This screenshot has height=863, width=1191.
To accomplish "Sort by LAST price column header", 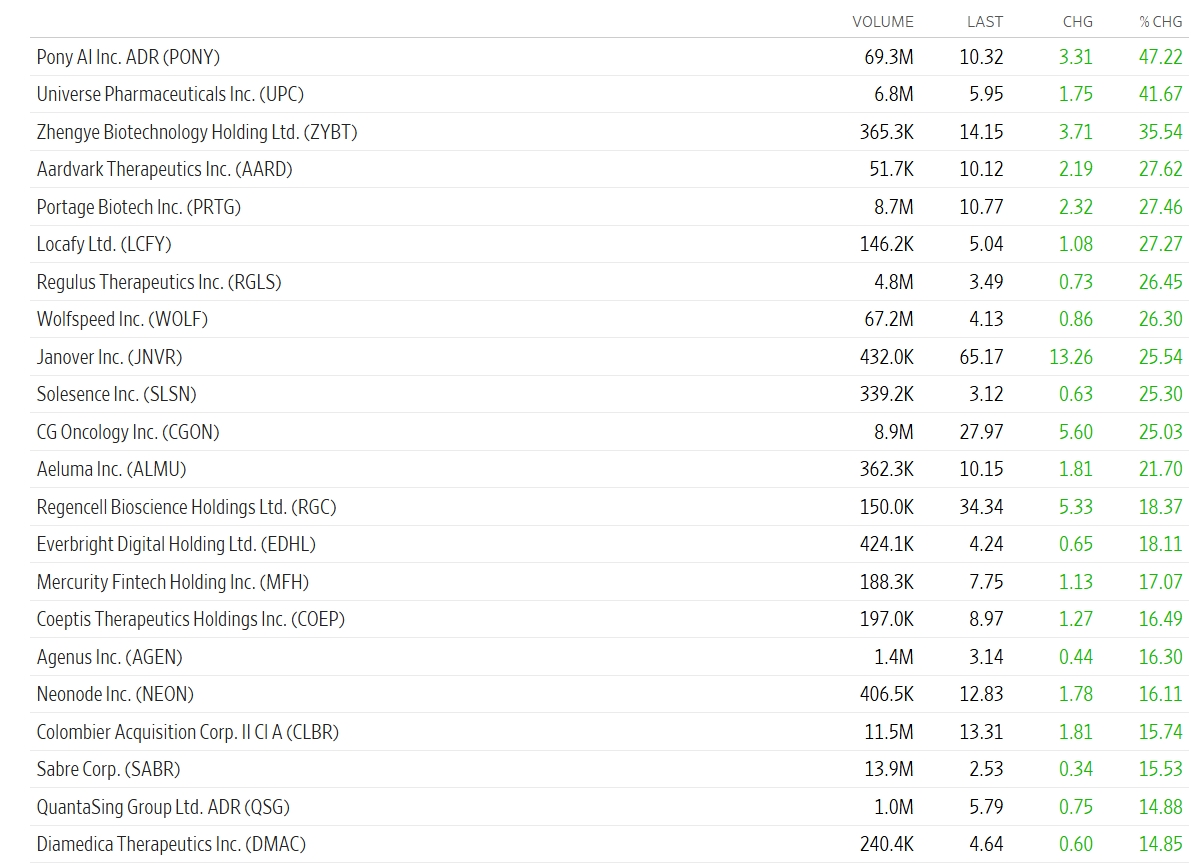I will click(x=984, y=22).
